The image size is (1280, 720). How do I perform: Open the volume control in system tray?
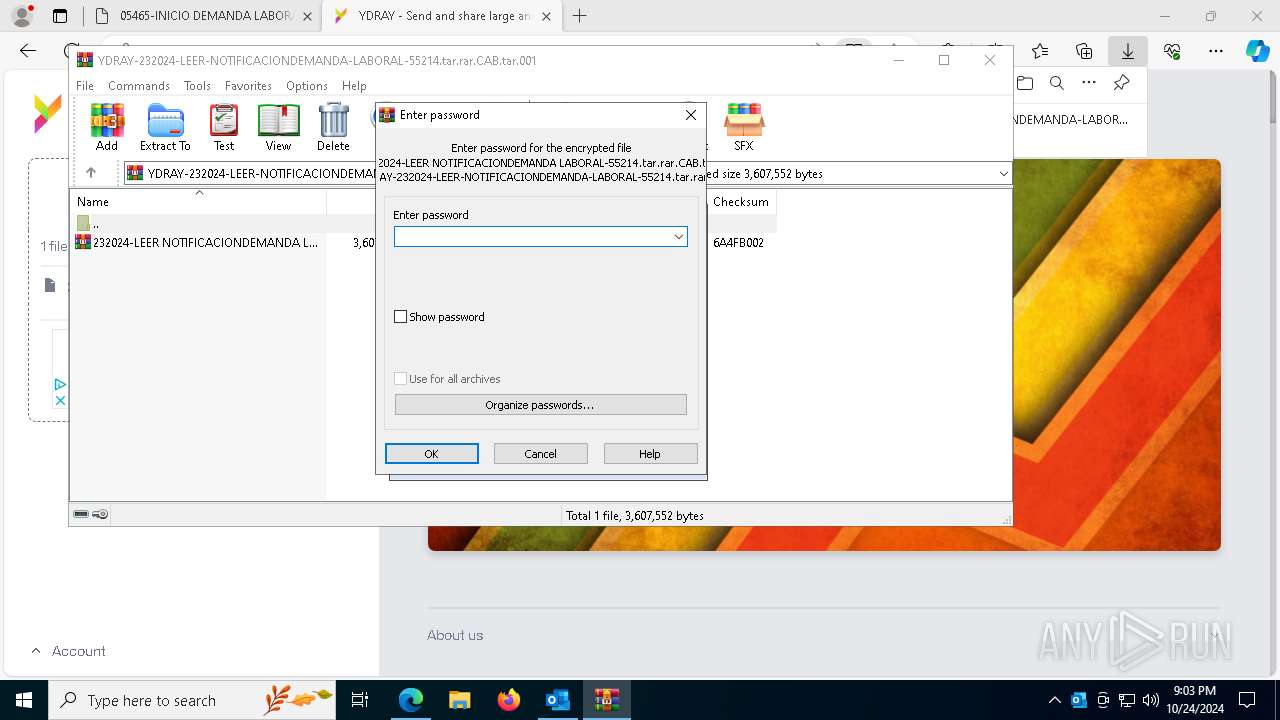pos(1151,700)
